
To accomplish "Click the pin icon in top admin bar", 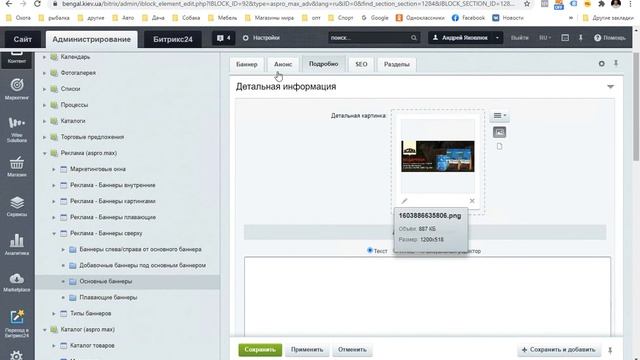I will 580,38.
